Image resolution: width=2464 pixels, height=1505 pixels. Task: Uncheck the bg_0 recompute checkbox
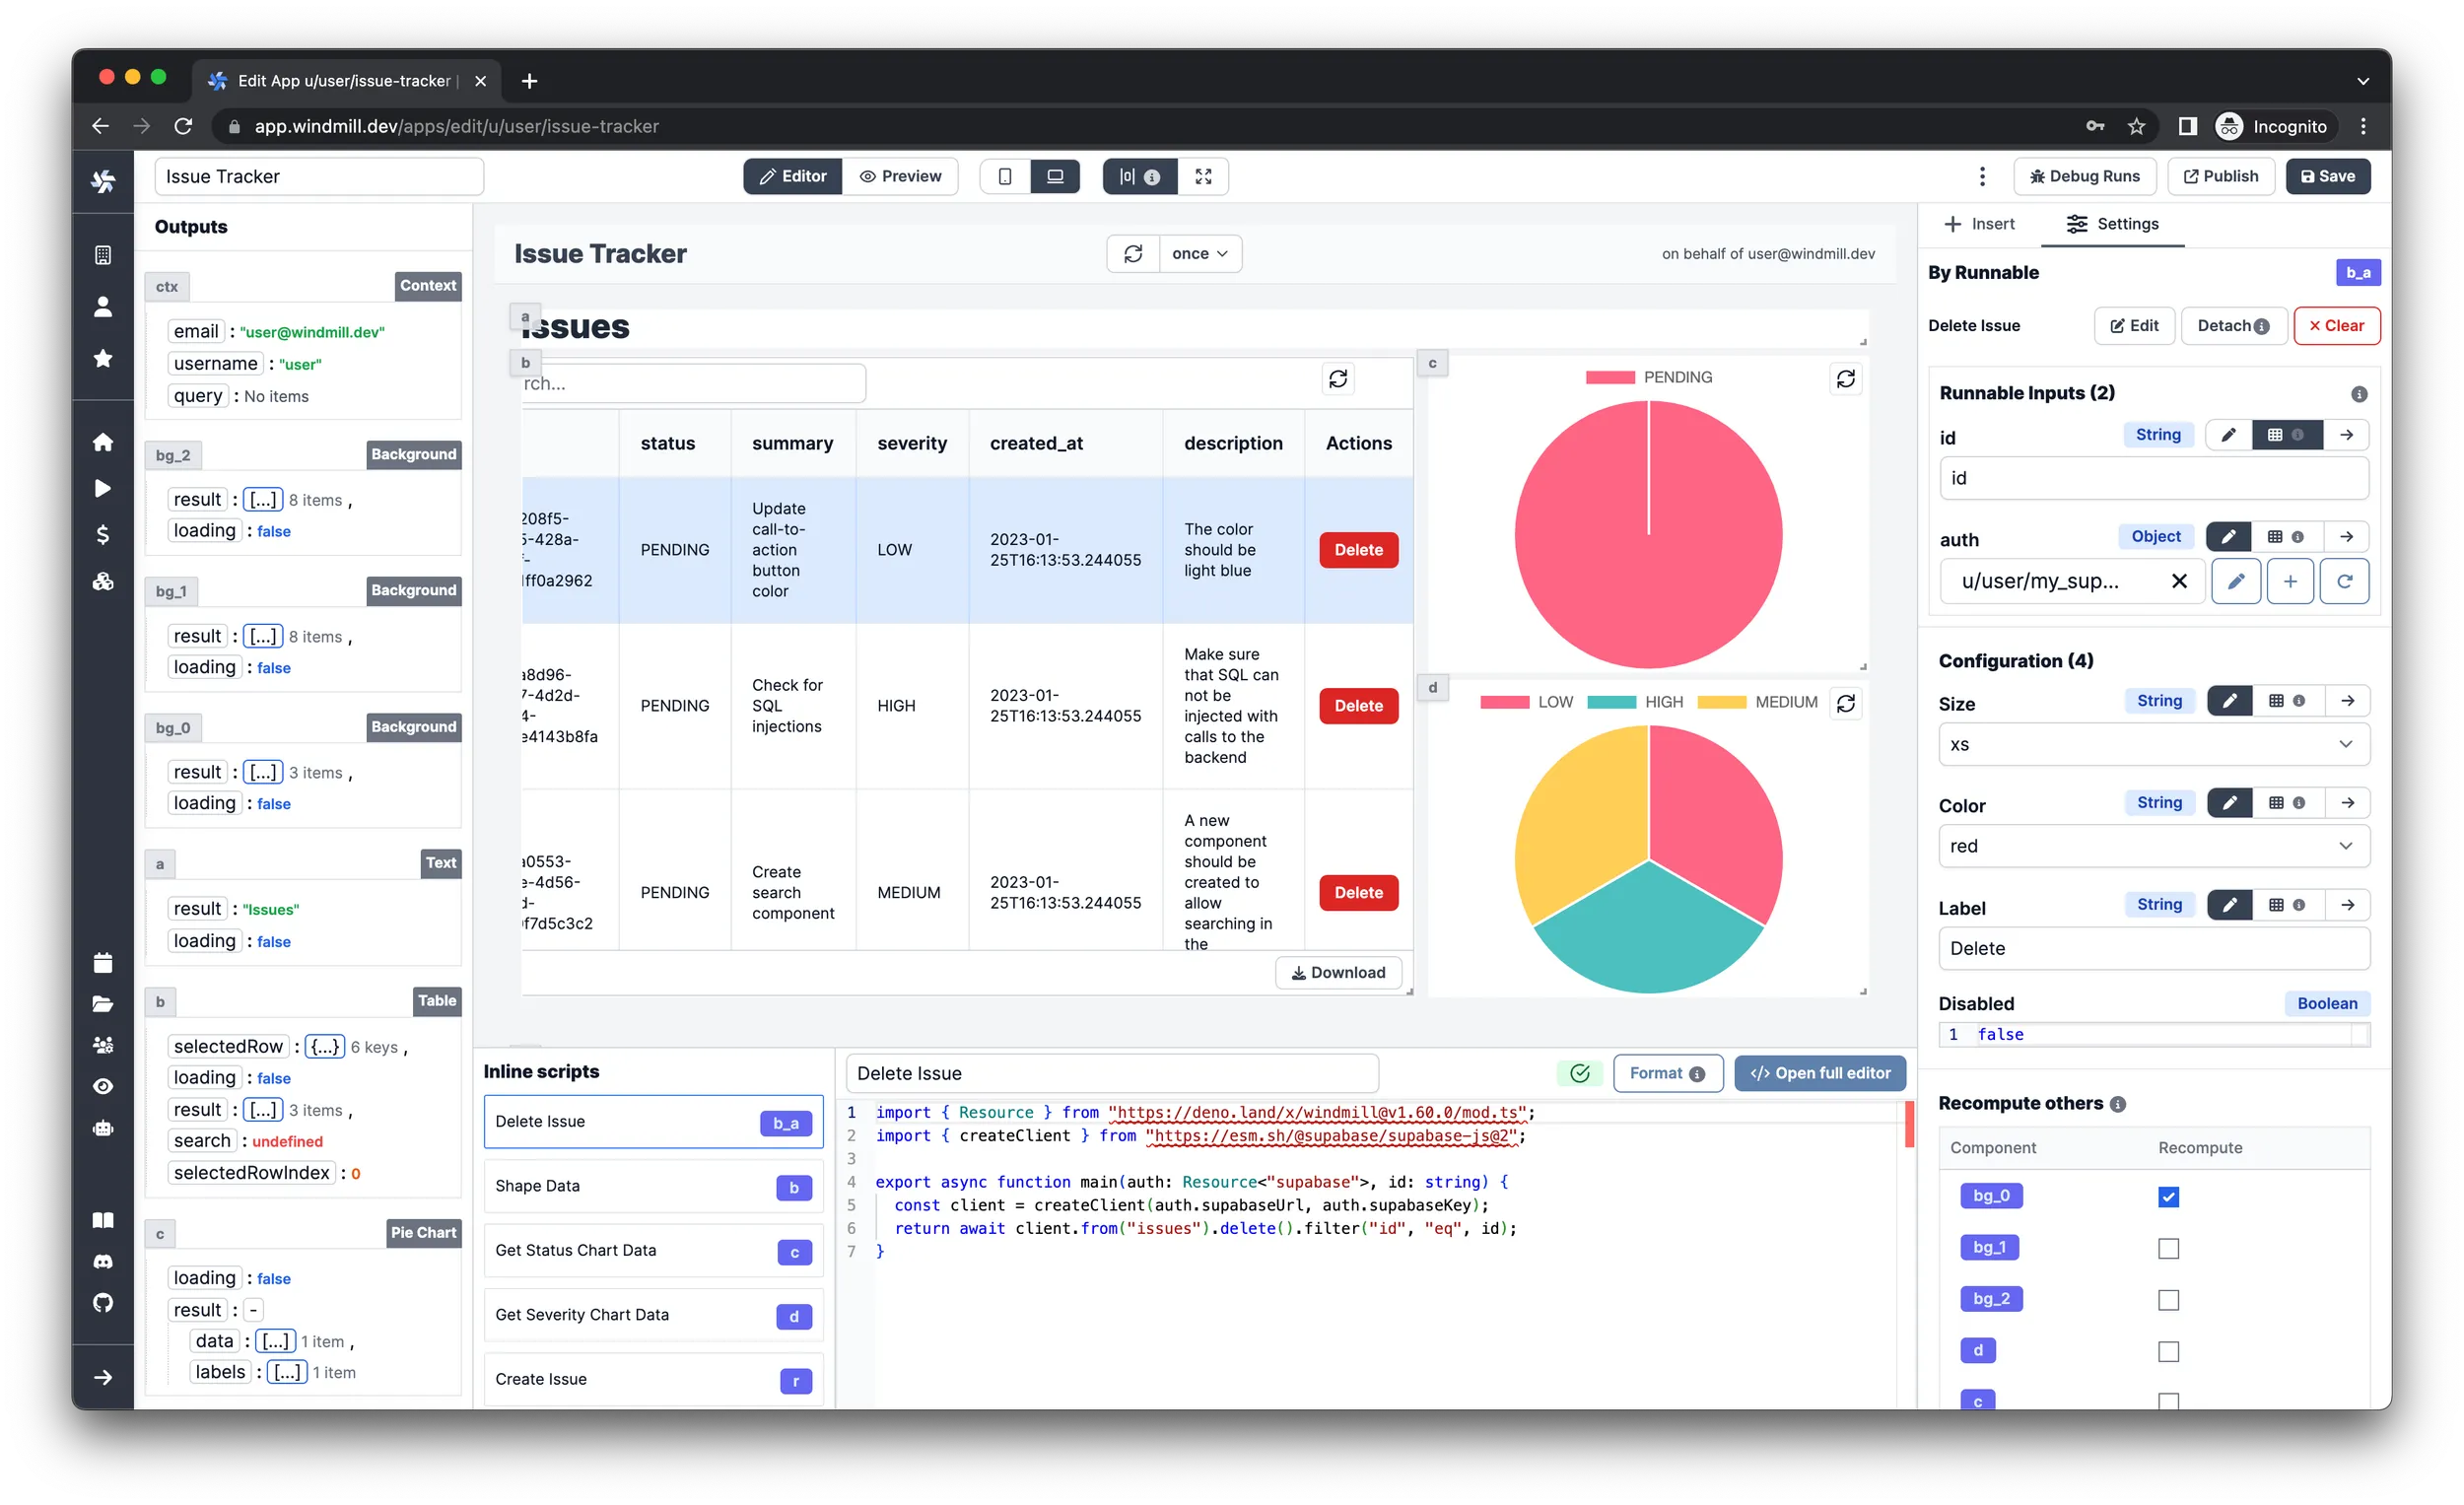[2168, 1197]
